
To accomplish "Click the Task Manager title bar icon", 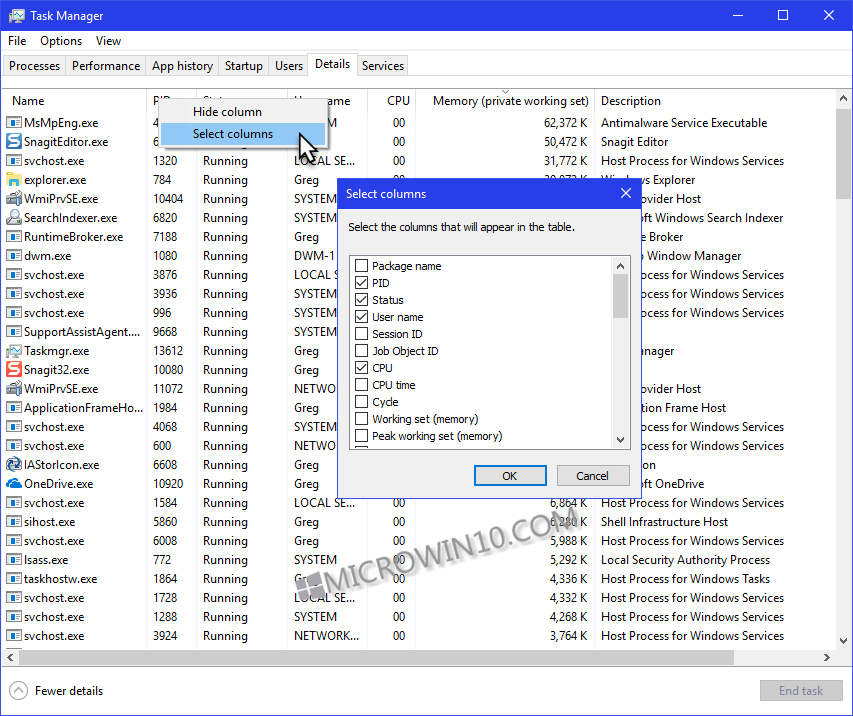I will coord(17,16).
